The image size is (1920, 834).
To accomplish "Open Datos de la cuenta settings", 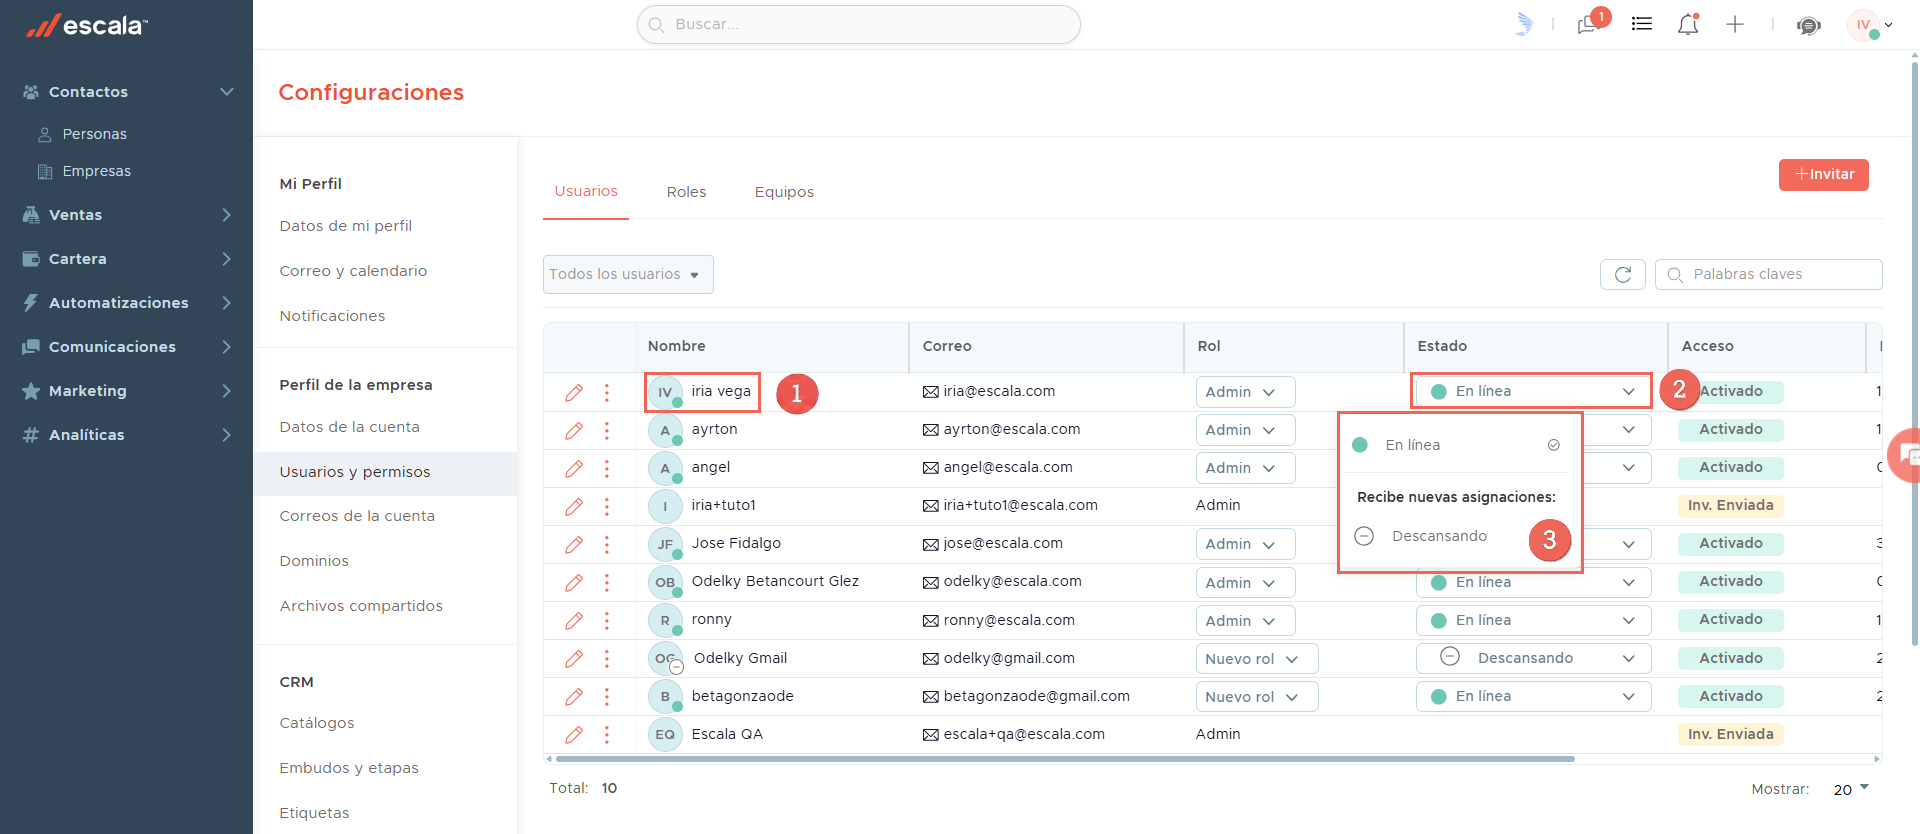I will point(349,427).
